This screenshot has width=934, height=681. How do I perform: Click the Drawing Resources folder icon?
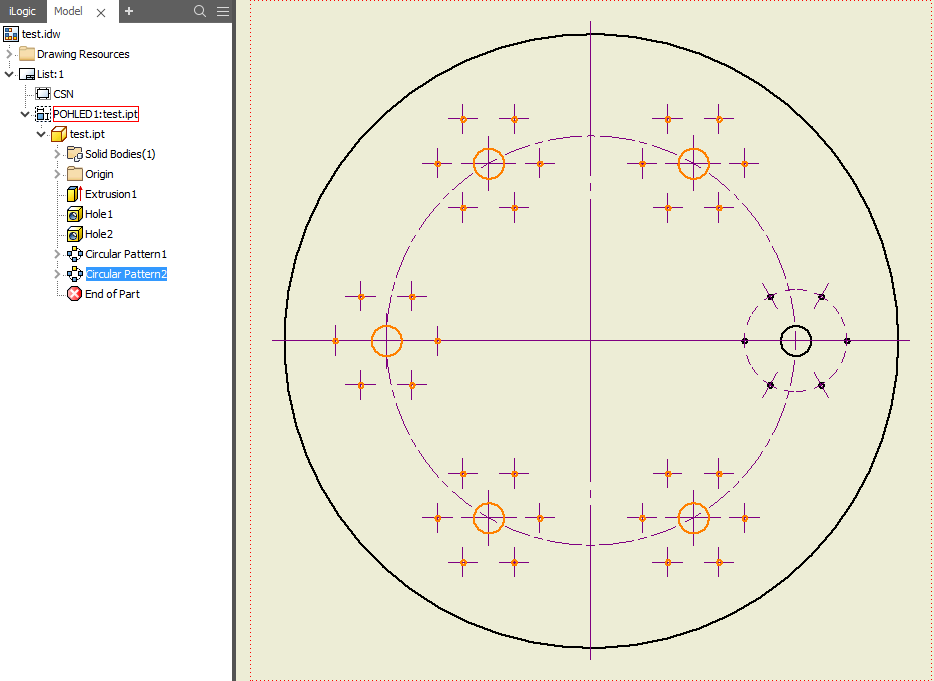coord(27,54)
